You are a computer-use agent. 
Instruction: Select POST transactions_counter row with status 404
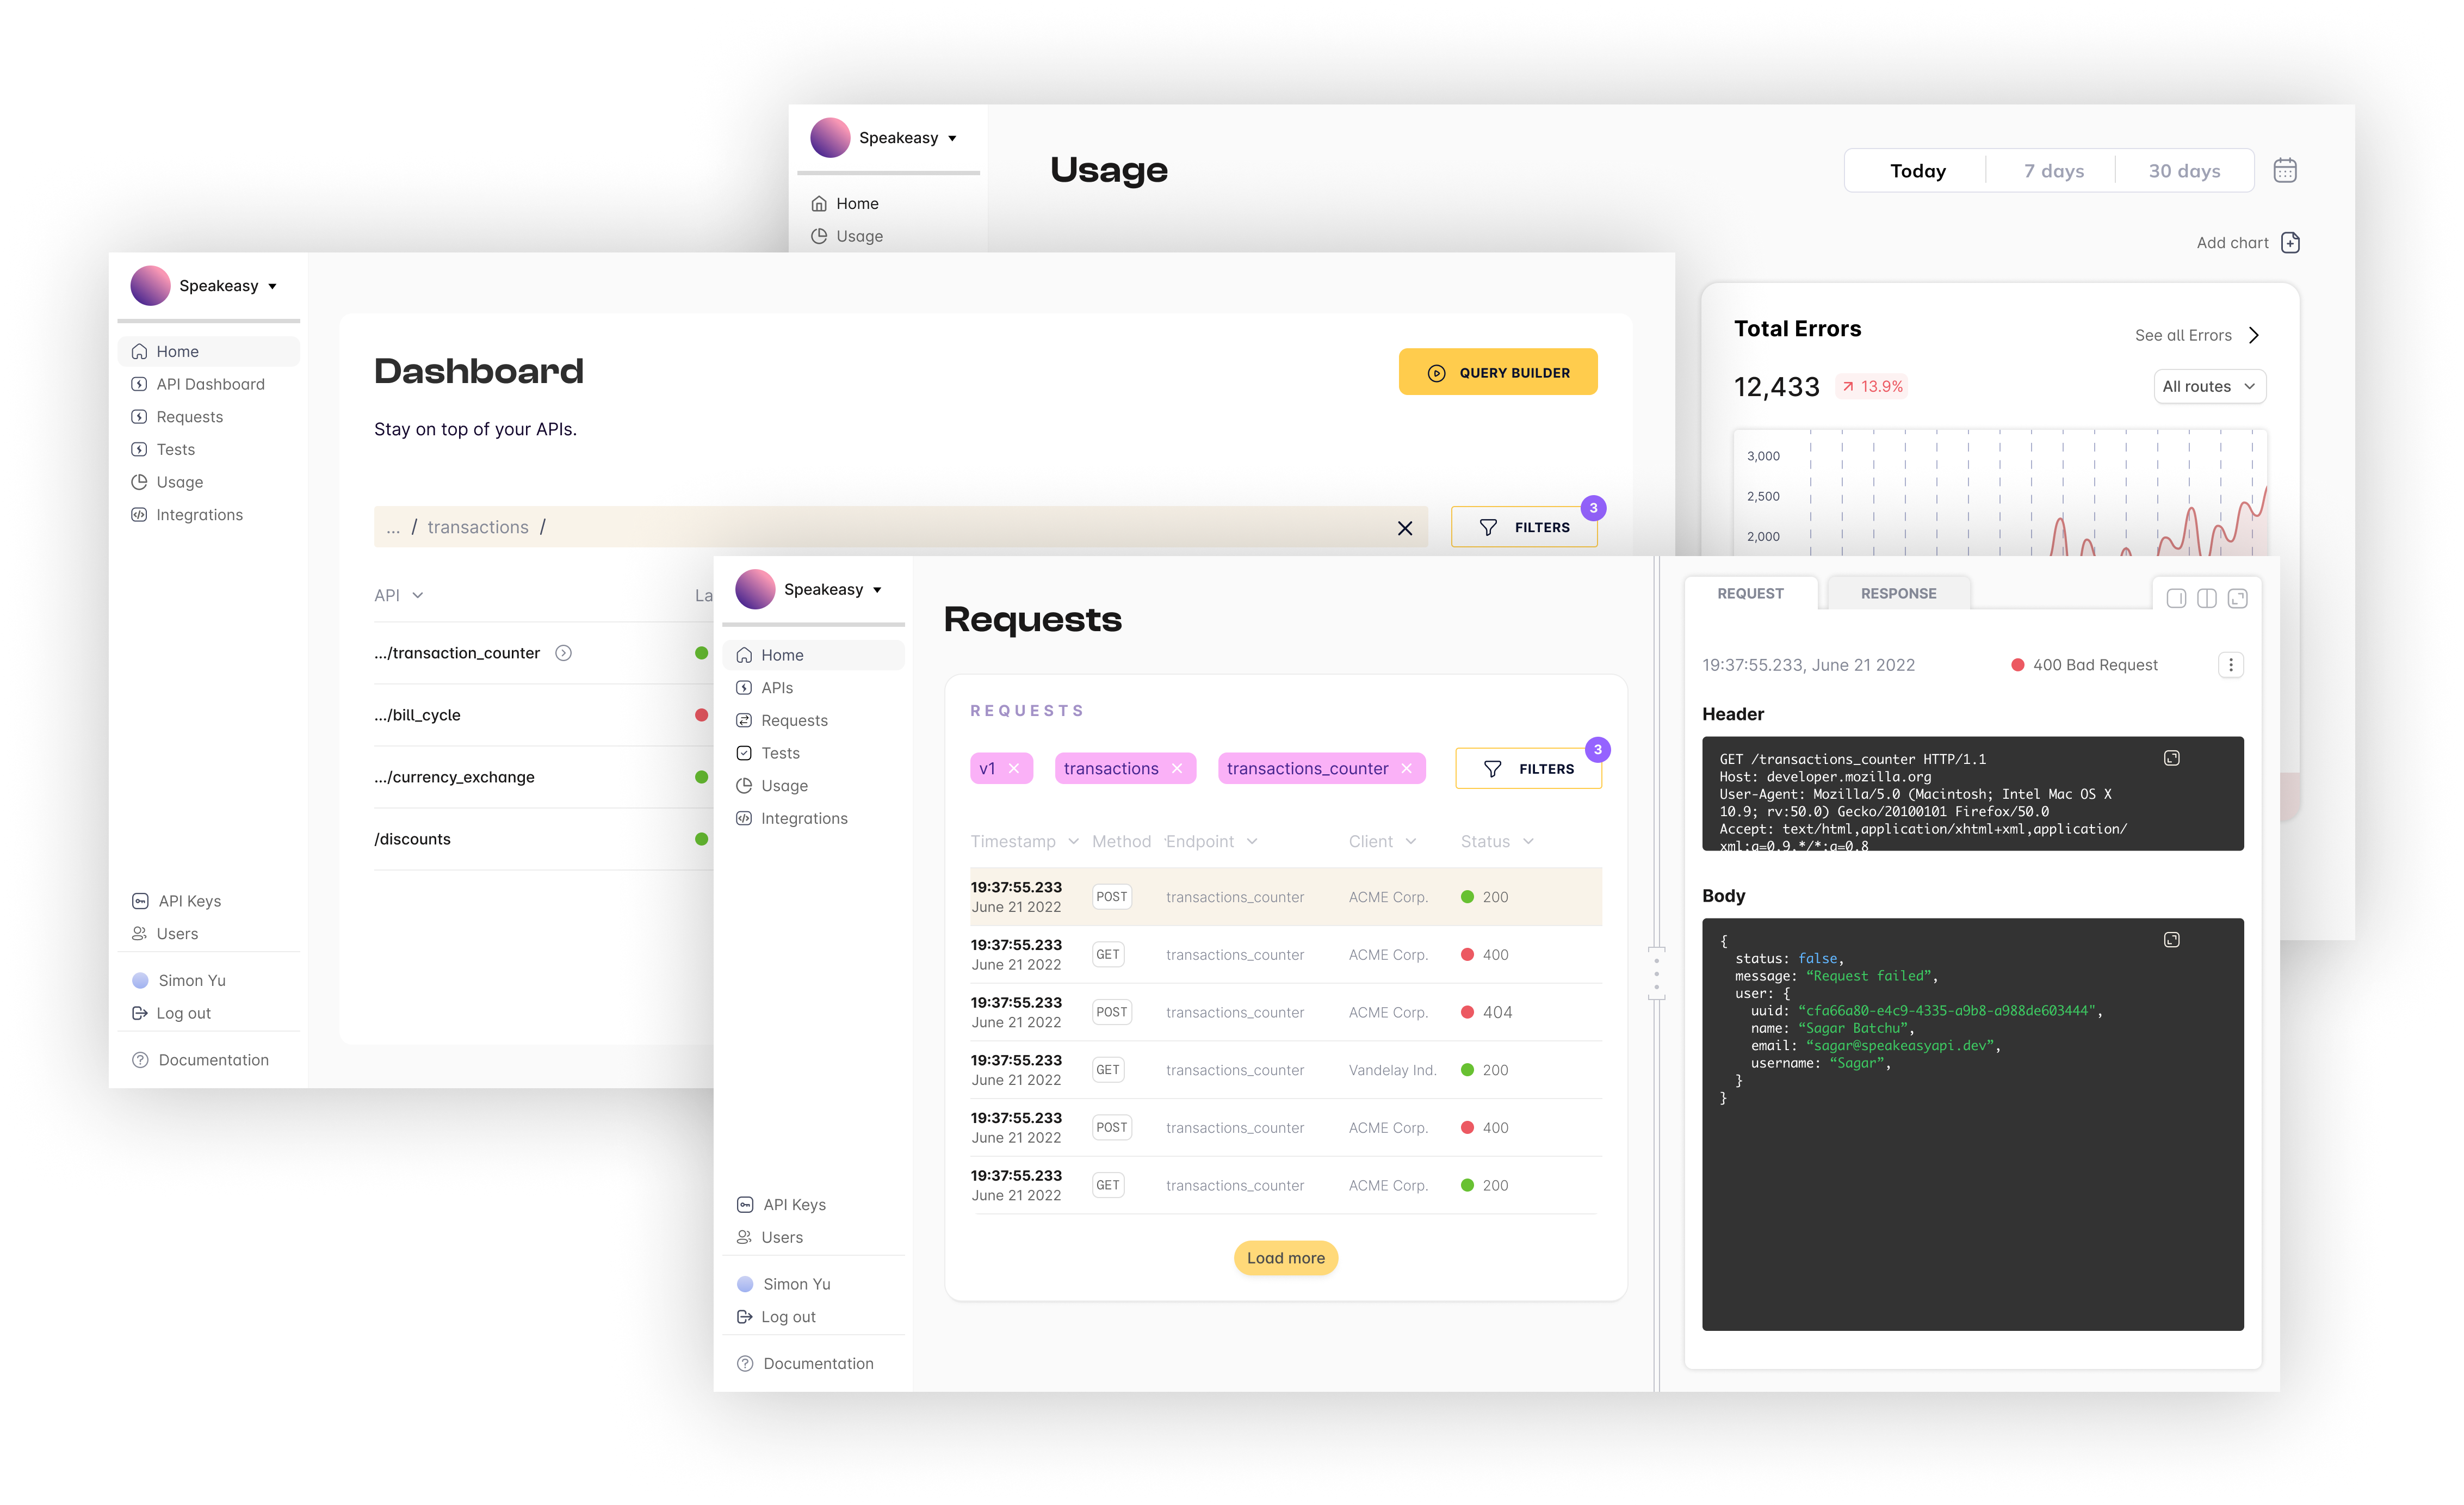tap(1285, 1013)
